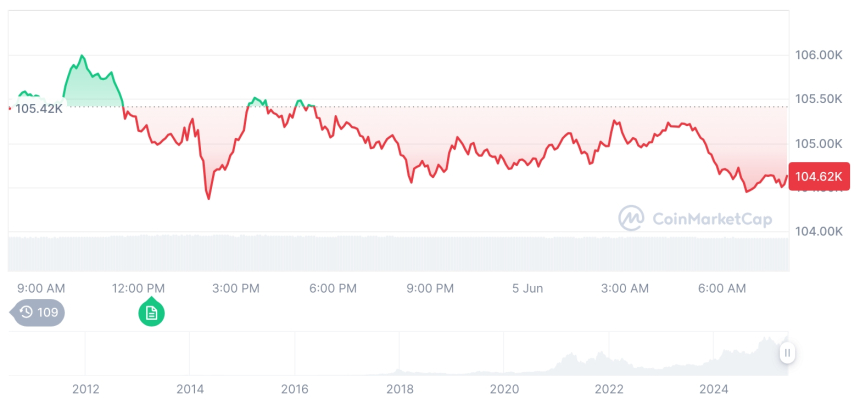The width and height of the screenshot is (860, 401).
Task: Select 2022 on the overview timeline
Action: click(x=609, y=389)
